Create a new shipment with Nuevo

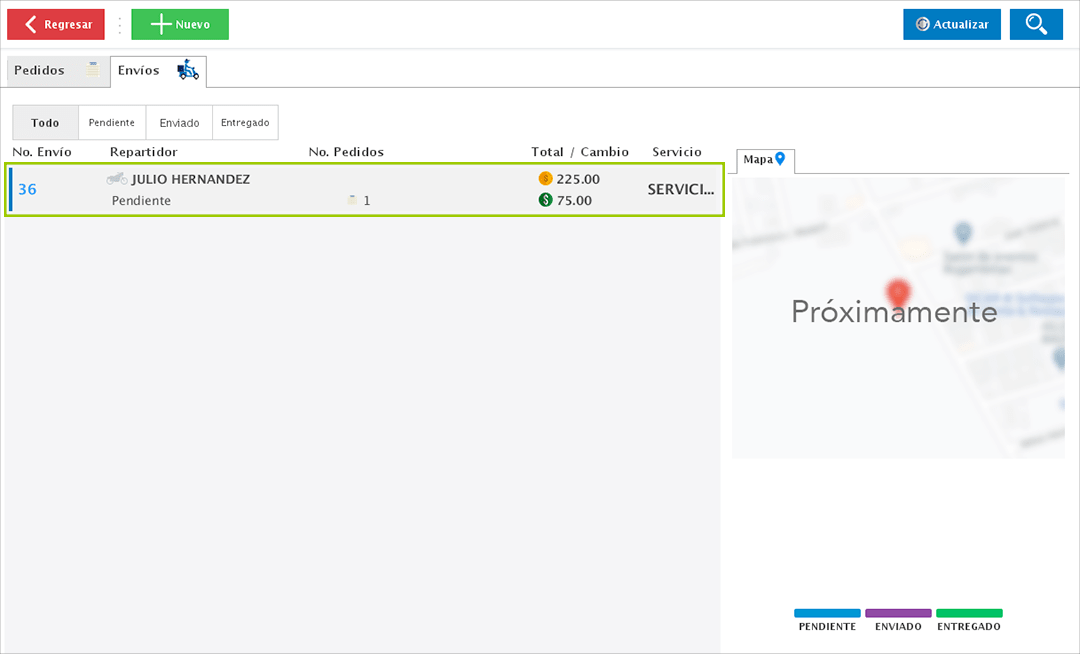[180, 25]
